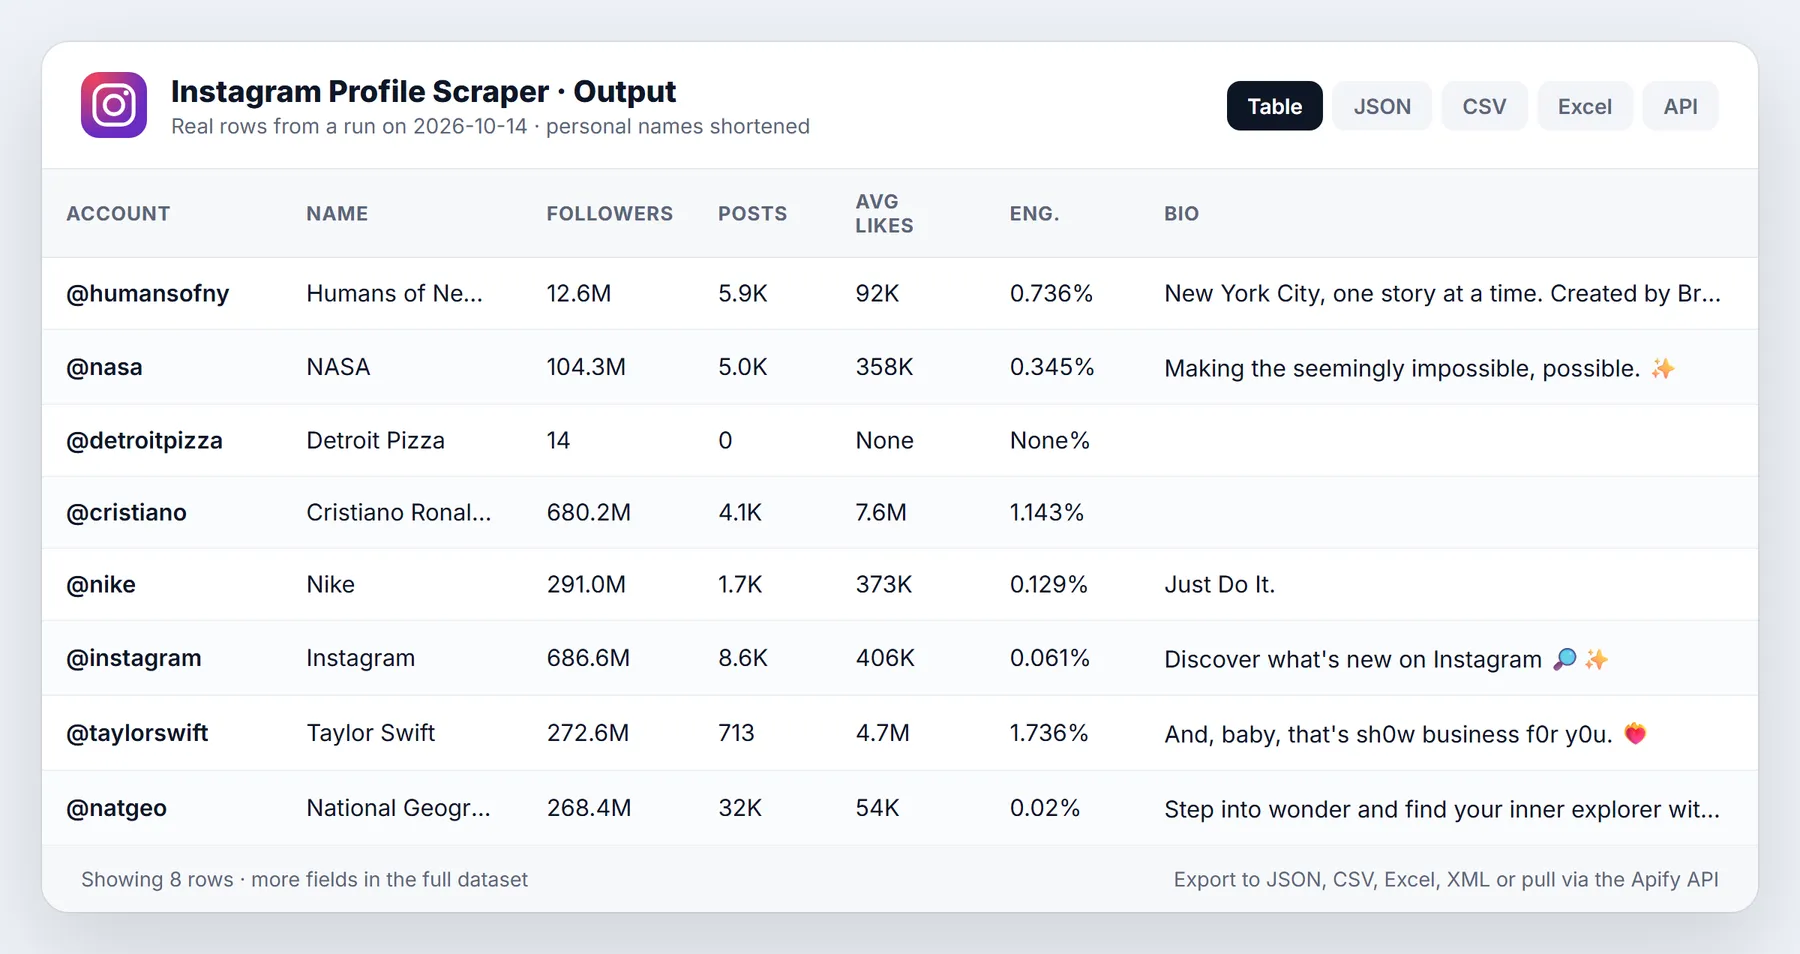The image size is (1800, 954).
Task: Click the bio starting 'New York City, one story'
Action: [1442, 294]
